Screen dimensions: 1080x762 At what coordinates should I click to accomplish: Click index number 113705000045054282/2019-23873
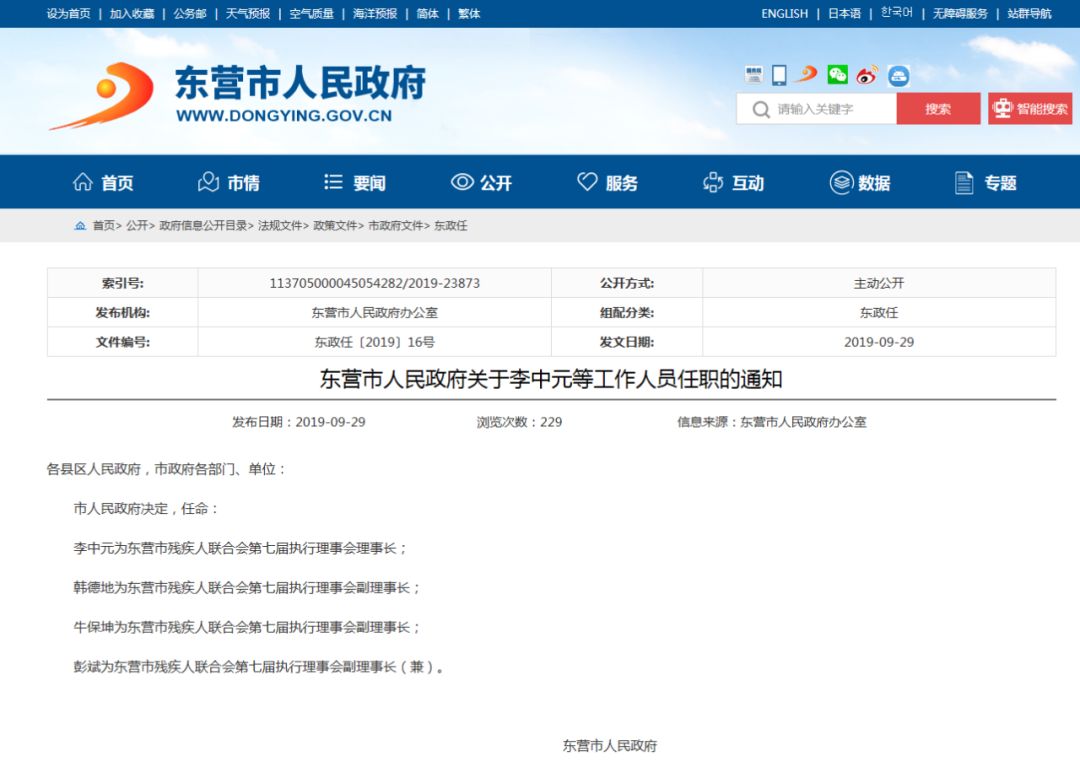375,283
